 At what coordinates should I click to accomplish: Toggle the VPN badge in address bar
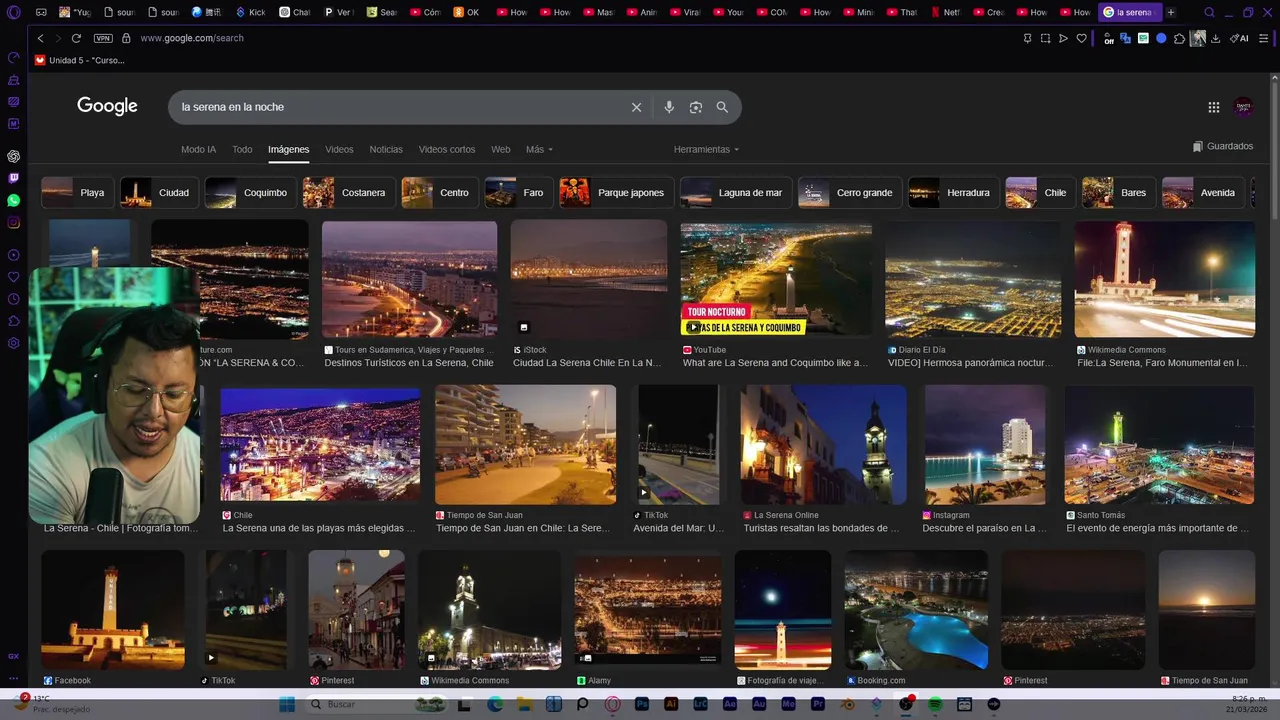[x=103, y=38]
